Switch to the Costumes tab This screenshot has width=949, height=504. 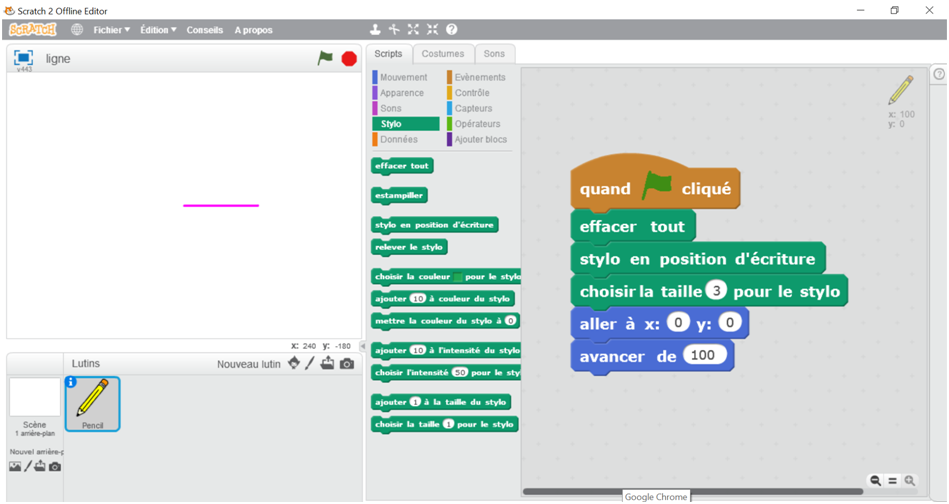tap(442, 53)
